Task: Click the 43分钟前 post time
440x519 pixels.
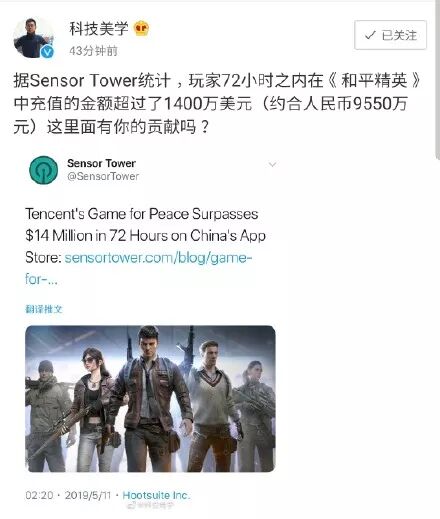Action: pos(93,51)
